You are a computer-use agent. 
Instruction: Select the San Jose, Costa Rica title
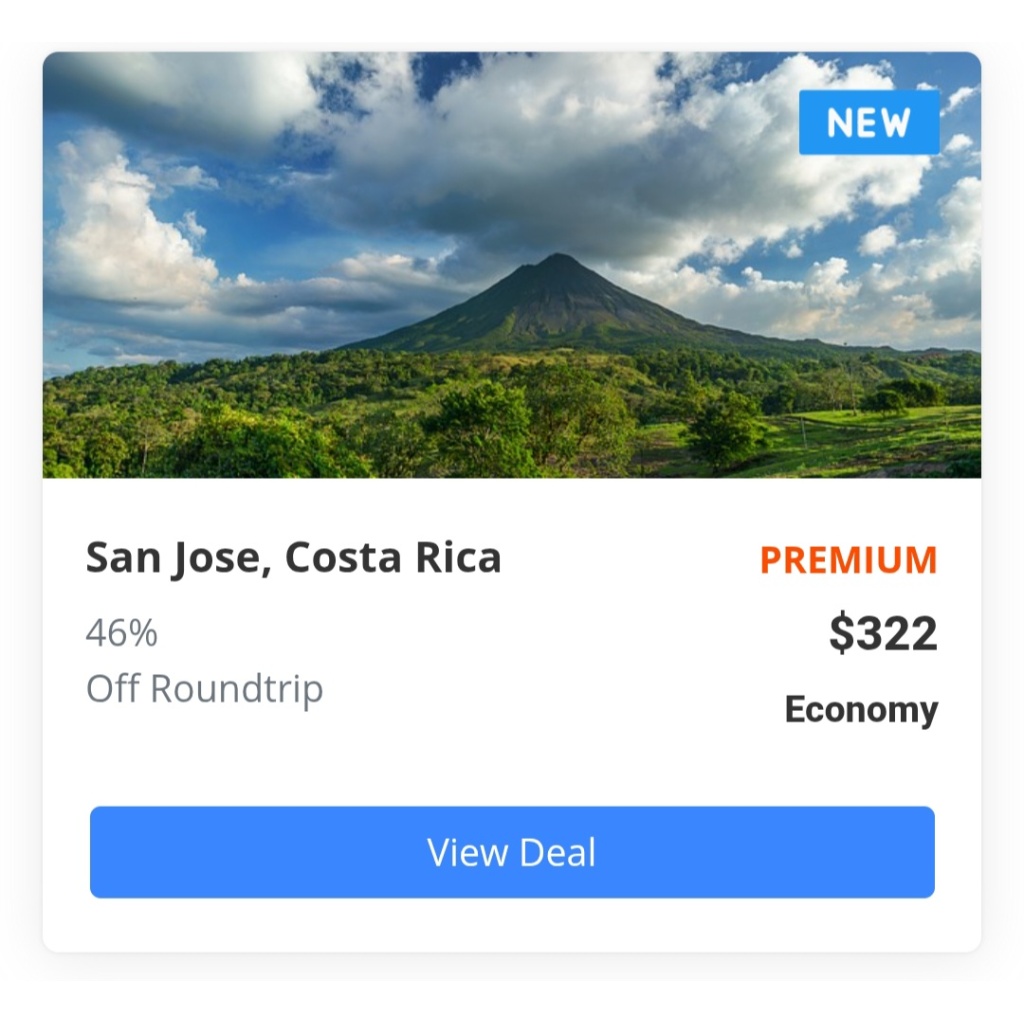tap(293, 558)
